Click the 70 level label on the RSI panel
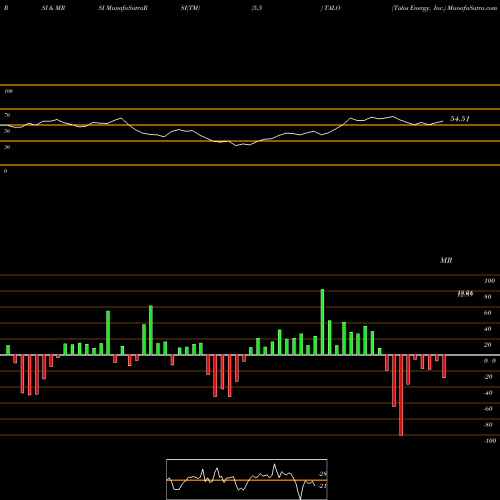The width and height of the screenshot is (500, 500). (7, 115)
